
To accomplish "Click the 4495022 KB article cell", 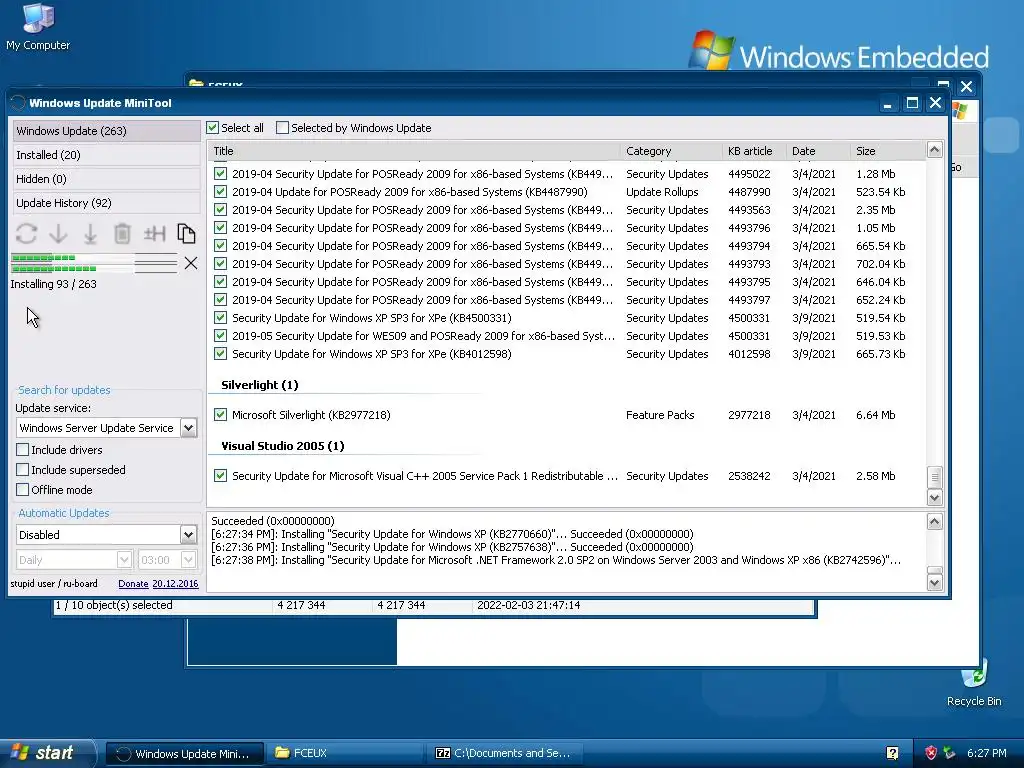I will [749, 174].
